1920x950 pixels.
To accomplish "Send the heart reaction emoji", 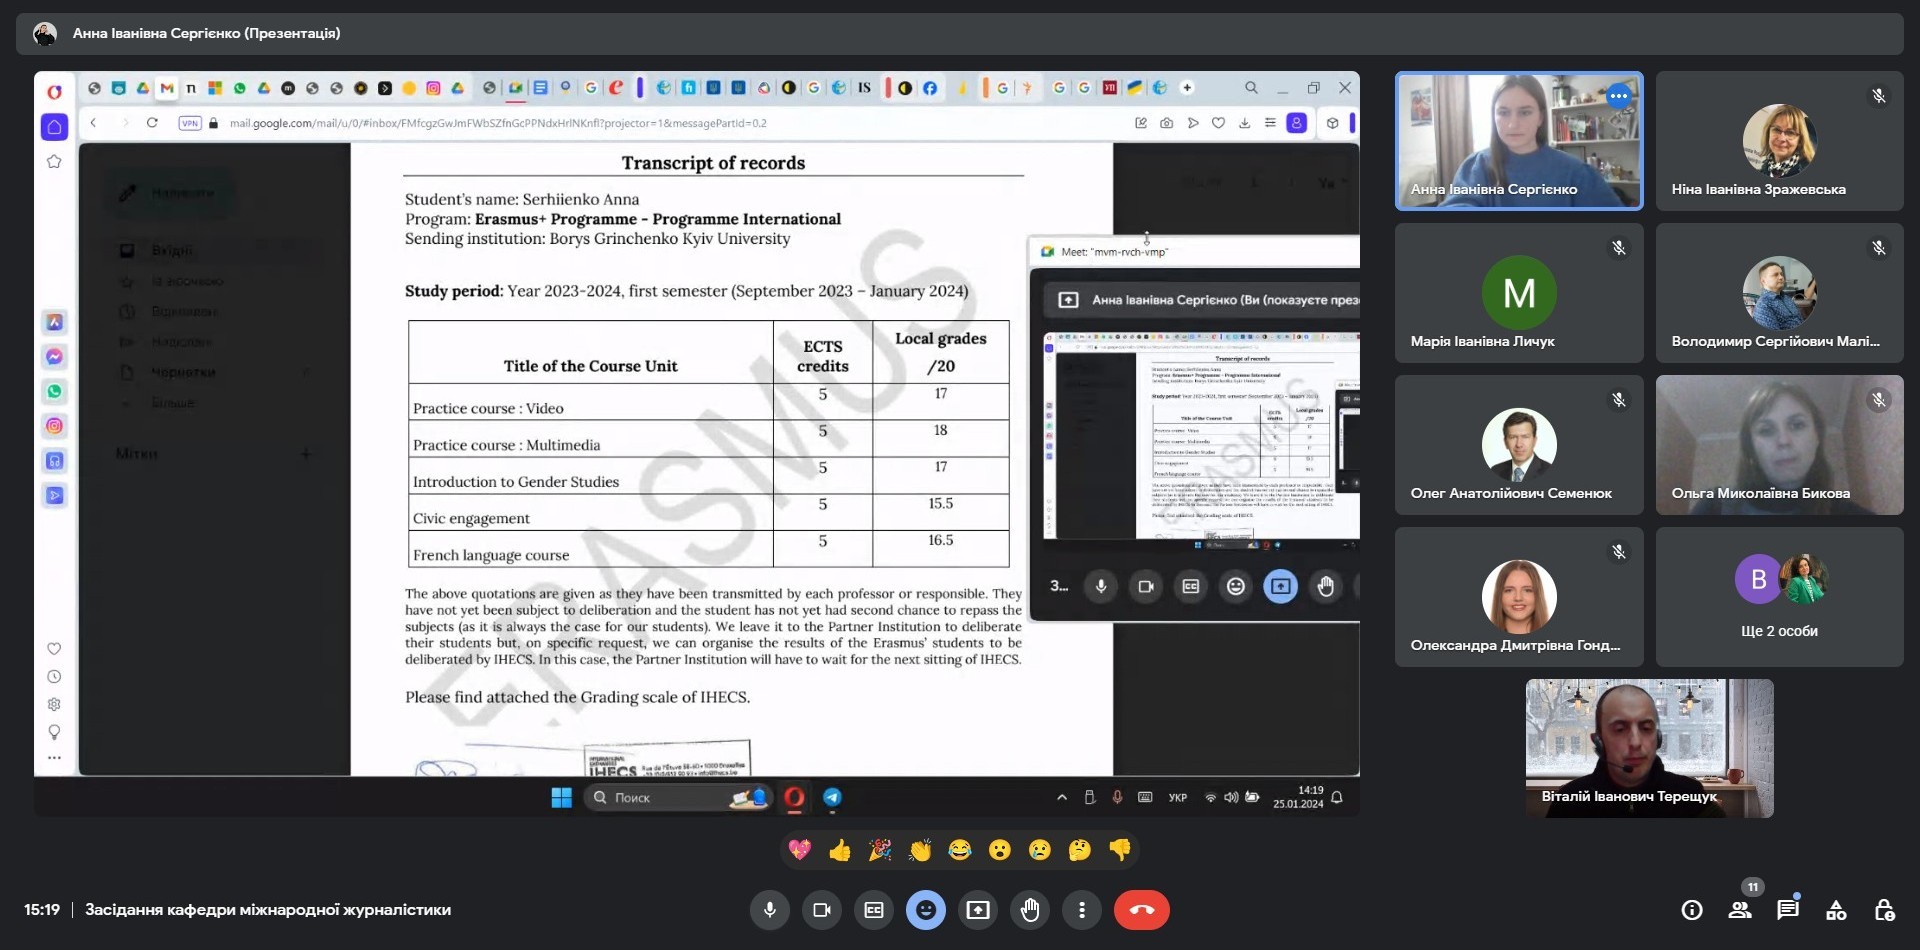I will click(x=800, y=850).
